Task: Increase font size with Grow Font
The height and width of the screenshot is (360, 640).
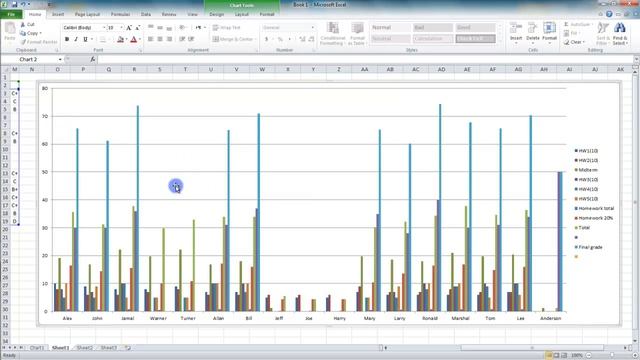Action: tap(129, 28)
